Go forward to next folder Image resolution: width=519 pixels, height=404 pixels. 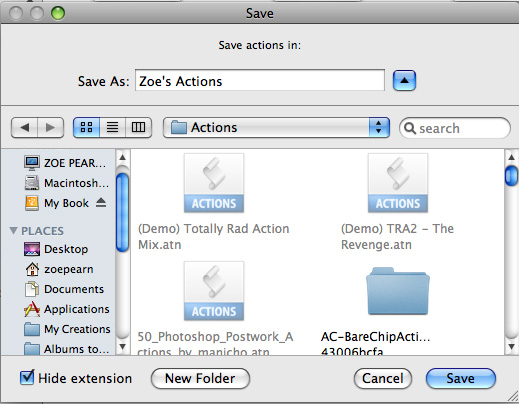pos(50,127)
